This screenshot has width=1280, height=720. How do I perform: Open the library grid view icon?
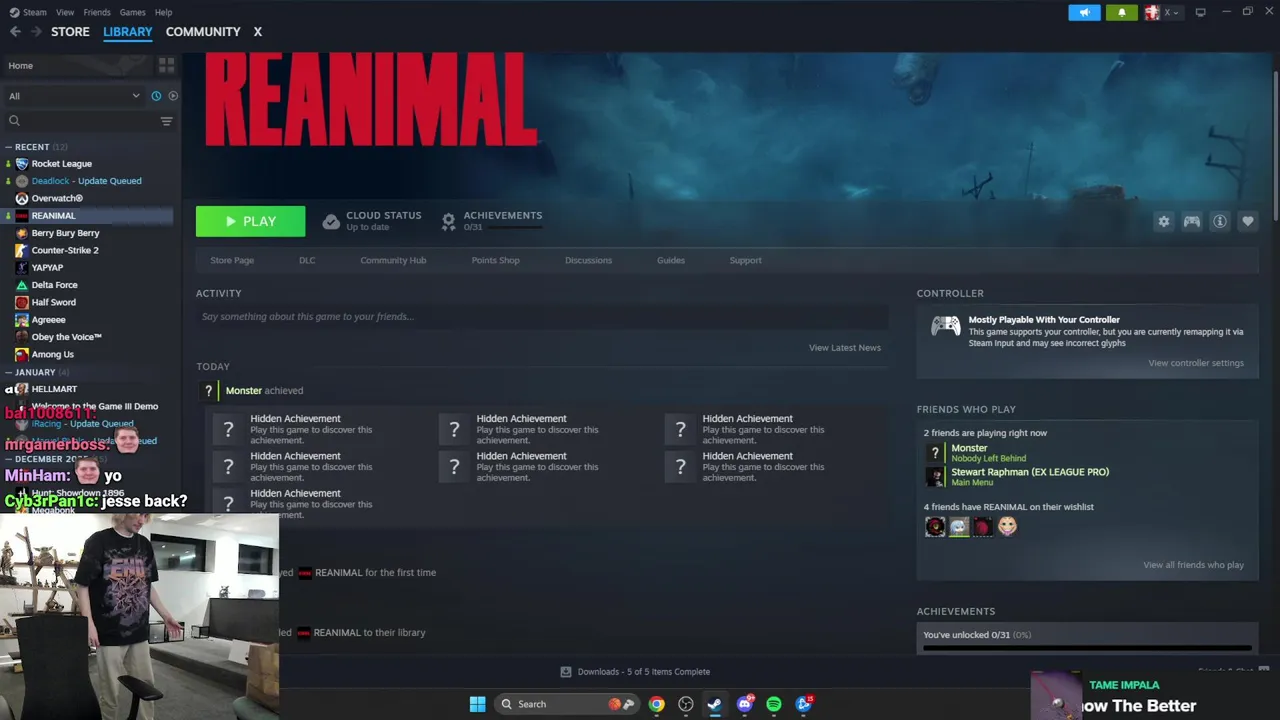point(166,65)
